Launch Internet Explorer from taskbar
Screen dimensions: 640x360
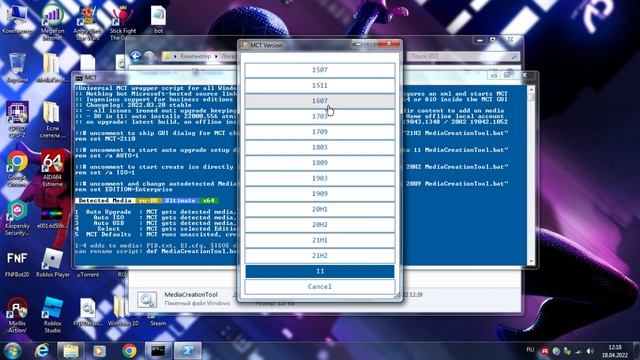click(x=41, y=351)
